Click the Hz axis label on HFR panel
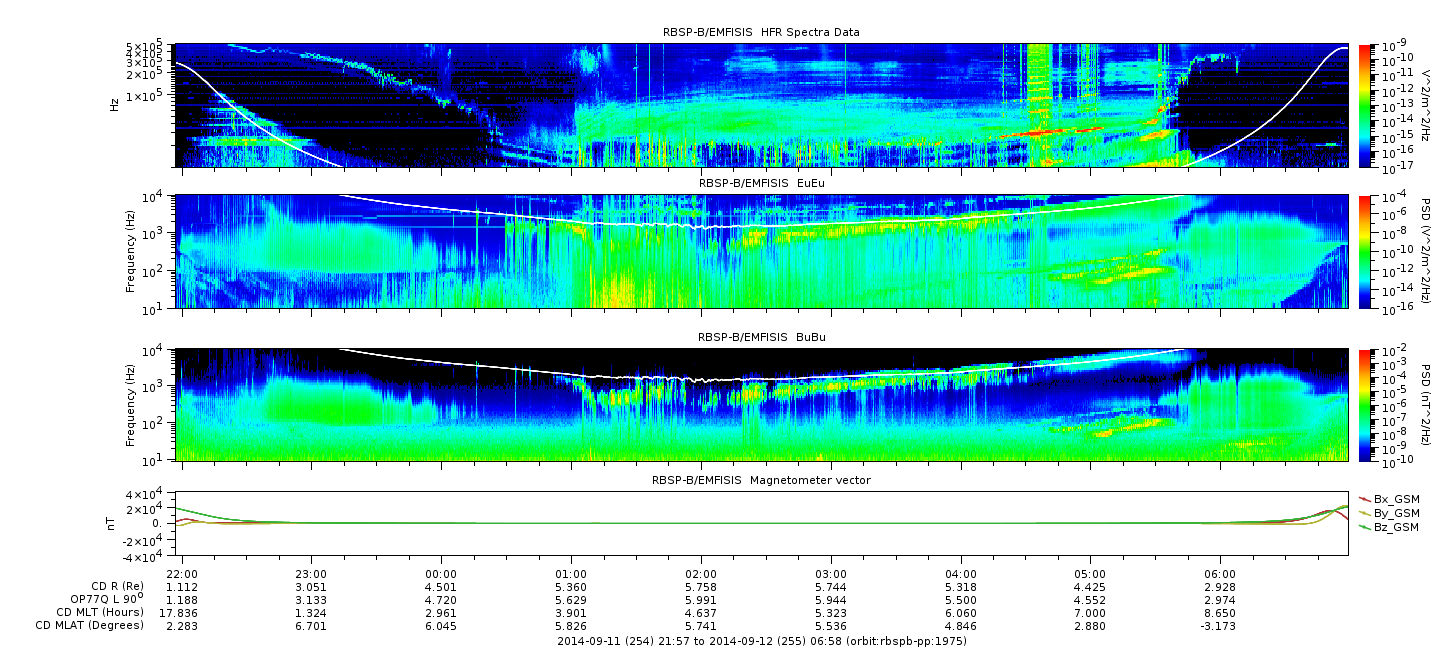This screenshot has width=1447, height=658. click(x=114, y=105)
